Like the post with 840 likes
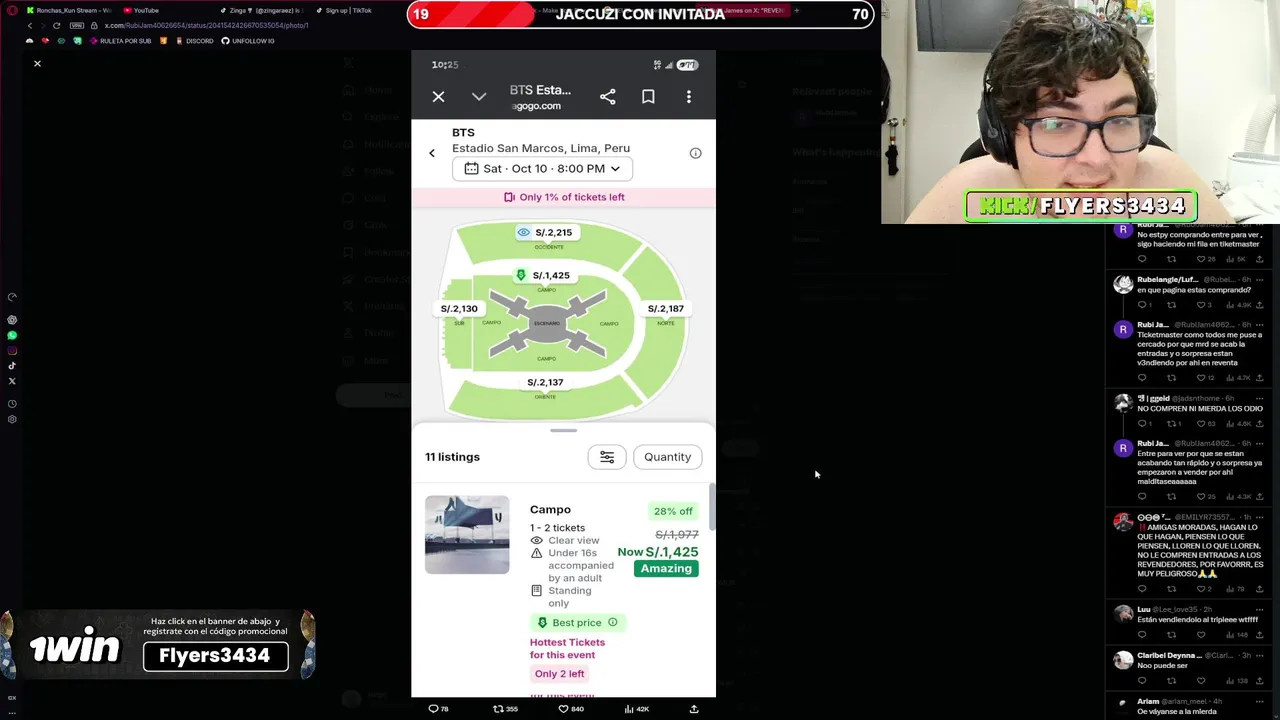This screenshot has width=1280, height=720. [570, 709]
